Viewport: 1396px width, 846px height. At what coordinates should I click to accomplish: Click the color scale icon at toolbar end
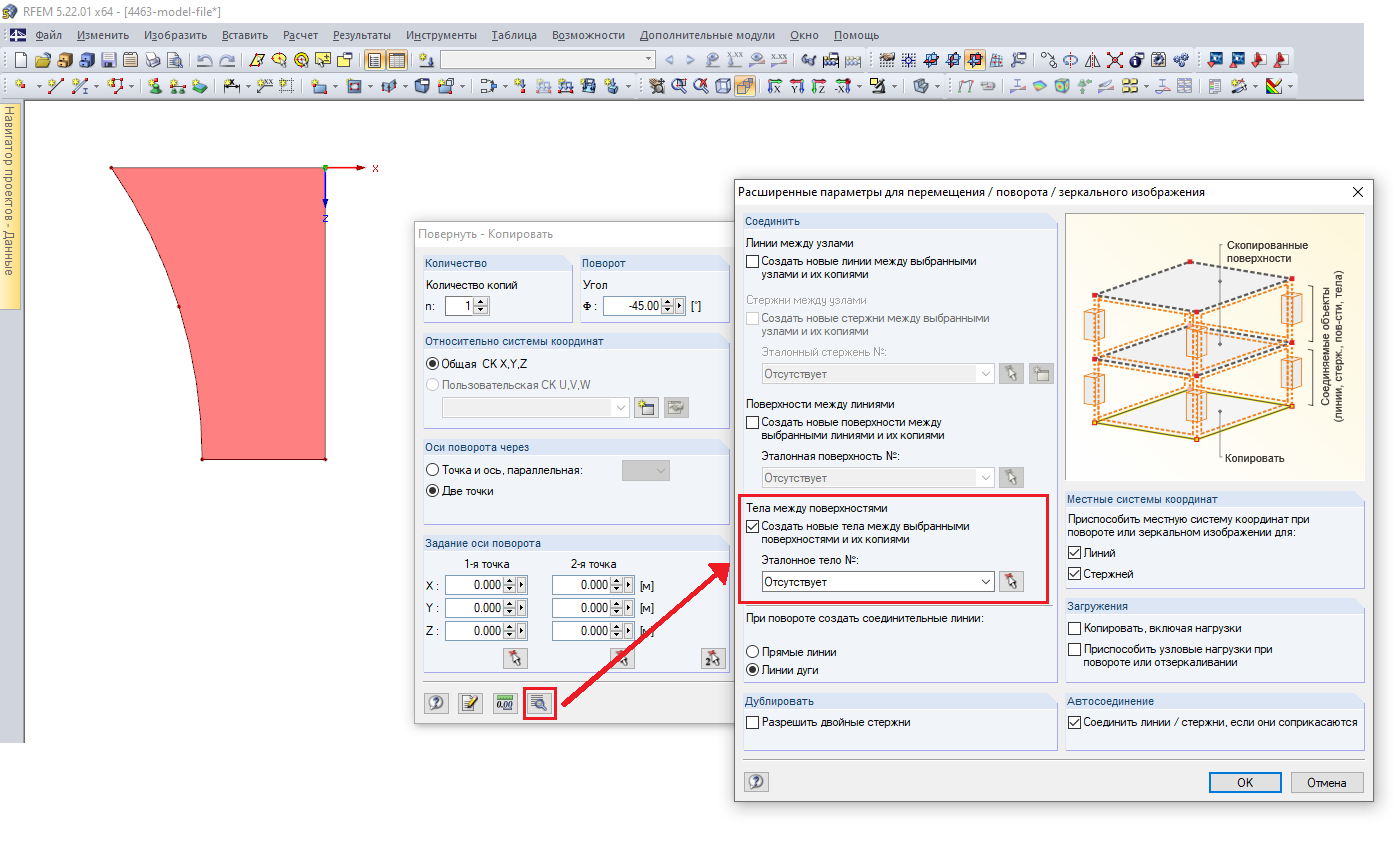pyautogui.click(x=1273, y=87)
